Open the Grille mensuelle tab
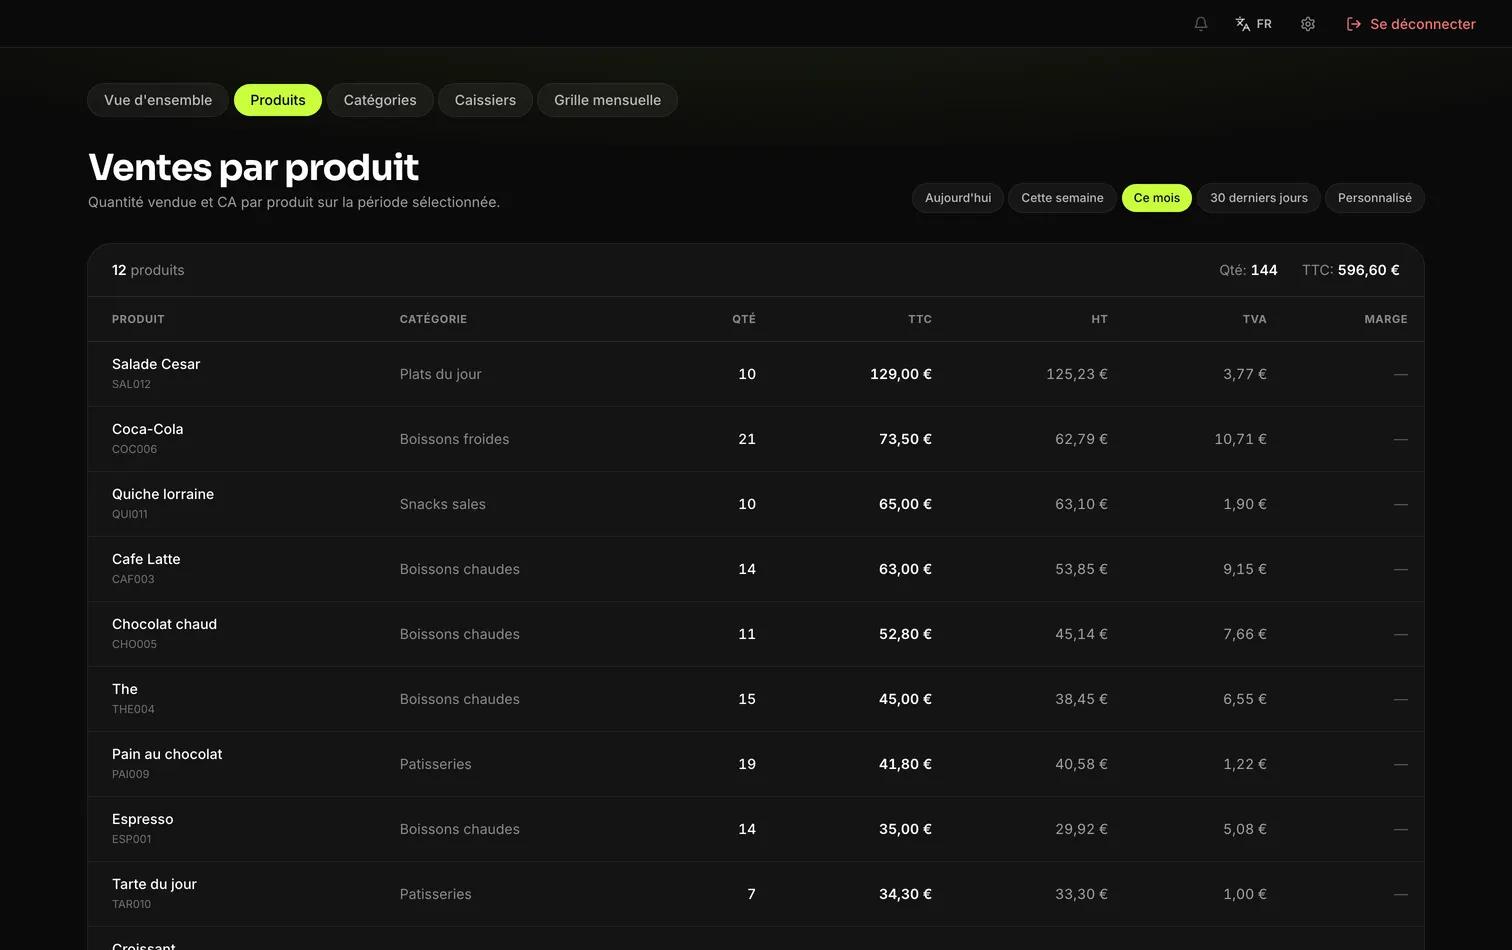Viewport: 1512px width, 950px height. tap(608, 100)
